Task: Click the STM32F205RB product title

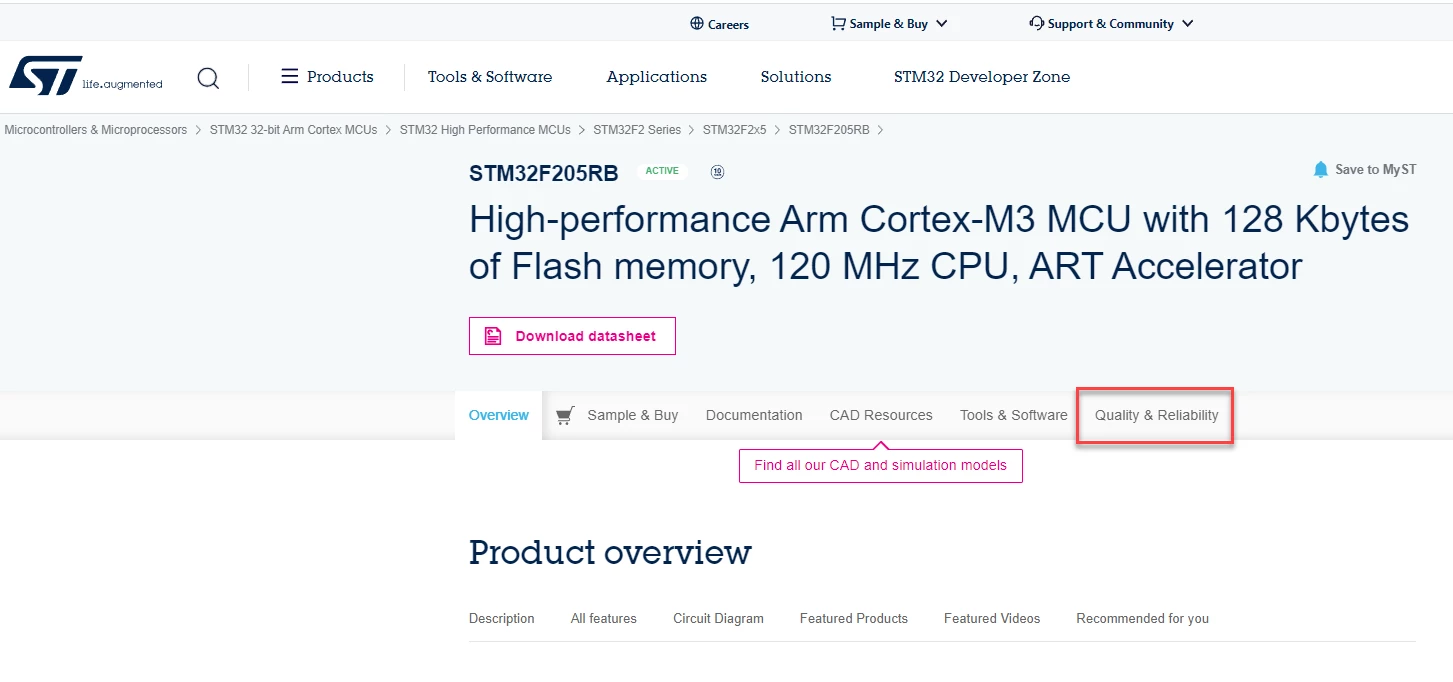Action: (544, 173)
